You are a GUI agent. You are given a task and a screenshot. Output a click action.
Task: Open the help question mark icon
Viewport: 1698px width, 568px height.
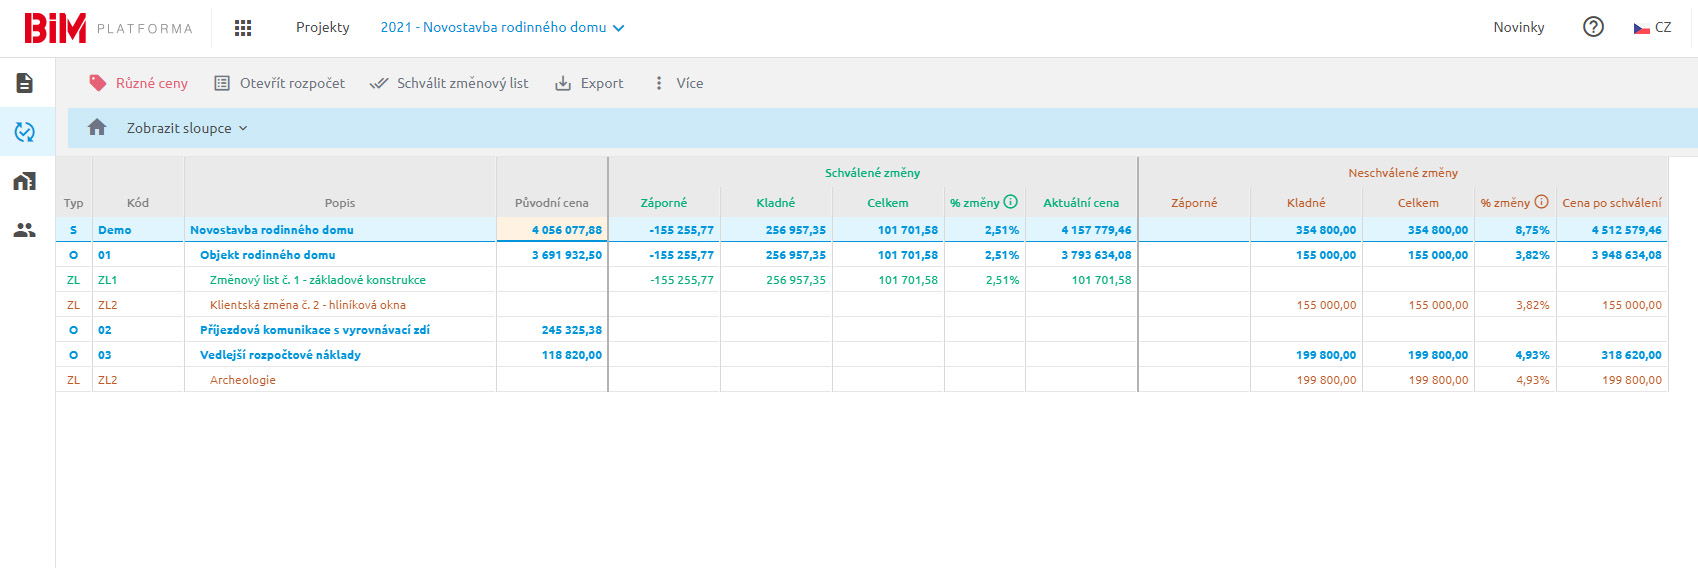1593,27
